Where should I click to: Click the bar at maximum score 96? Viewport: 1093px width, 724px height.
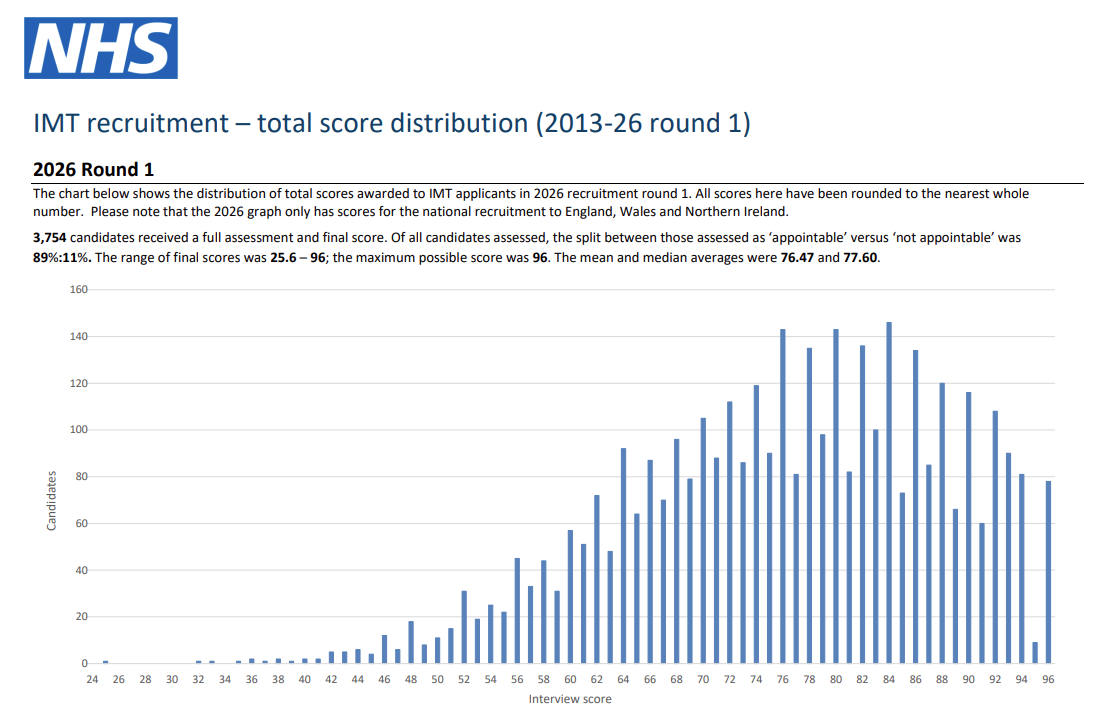click(x=1048, y=572)
